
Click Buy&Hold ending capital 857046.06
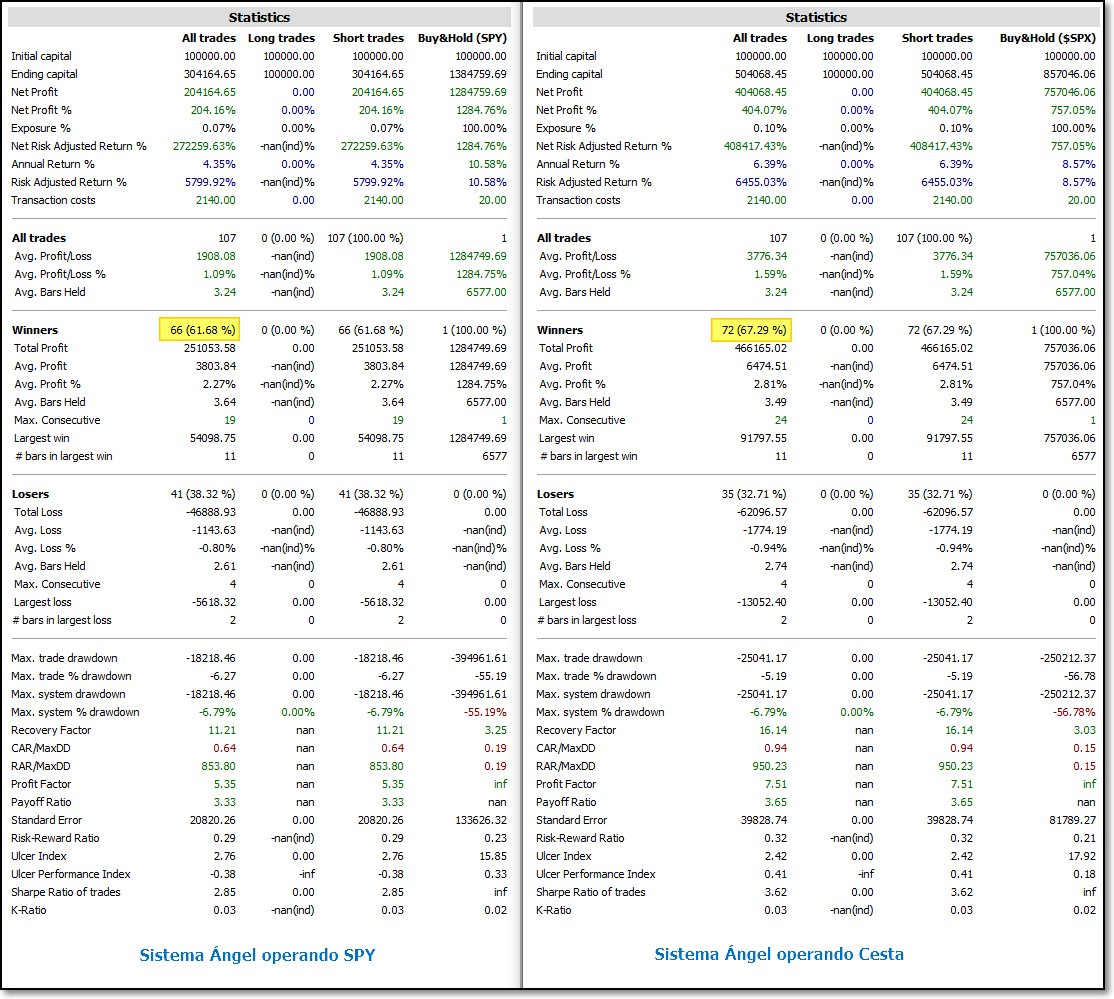pyautogui.click(x=1069, y=74)
